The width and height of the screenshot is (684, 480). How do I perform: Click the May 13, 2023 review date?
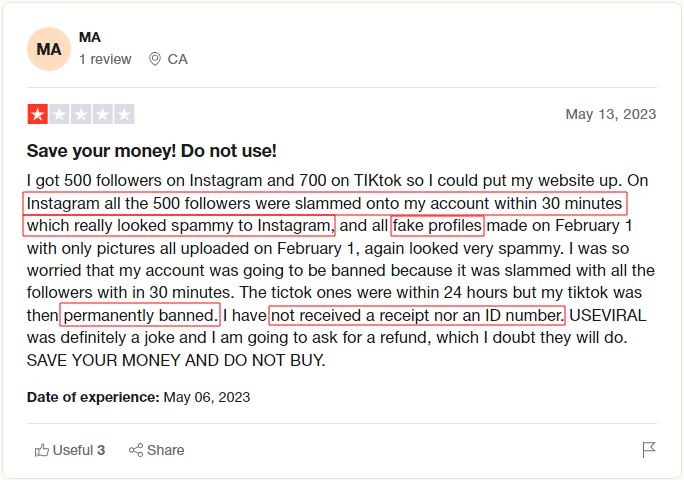click(610, 114)
